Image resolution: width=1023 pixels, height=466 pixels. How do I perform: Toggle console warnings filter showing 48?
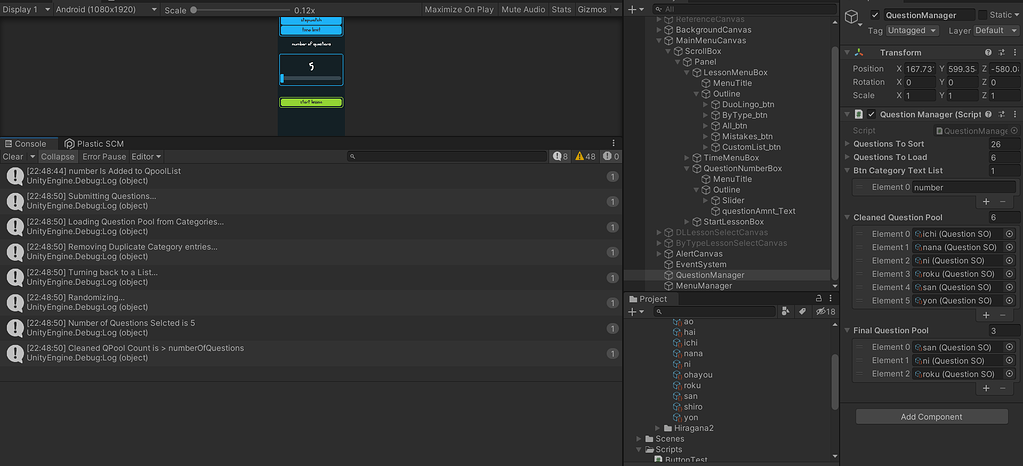(585, 157)
